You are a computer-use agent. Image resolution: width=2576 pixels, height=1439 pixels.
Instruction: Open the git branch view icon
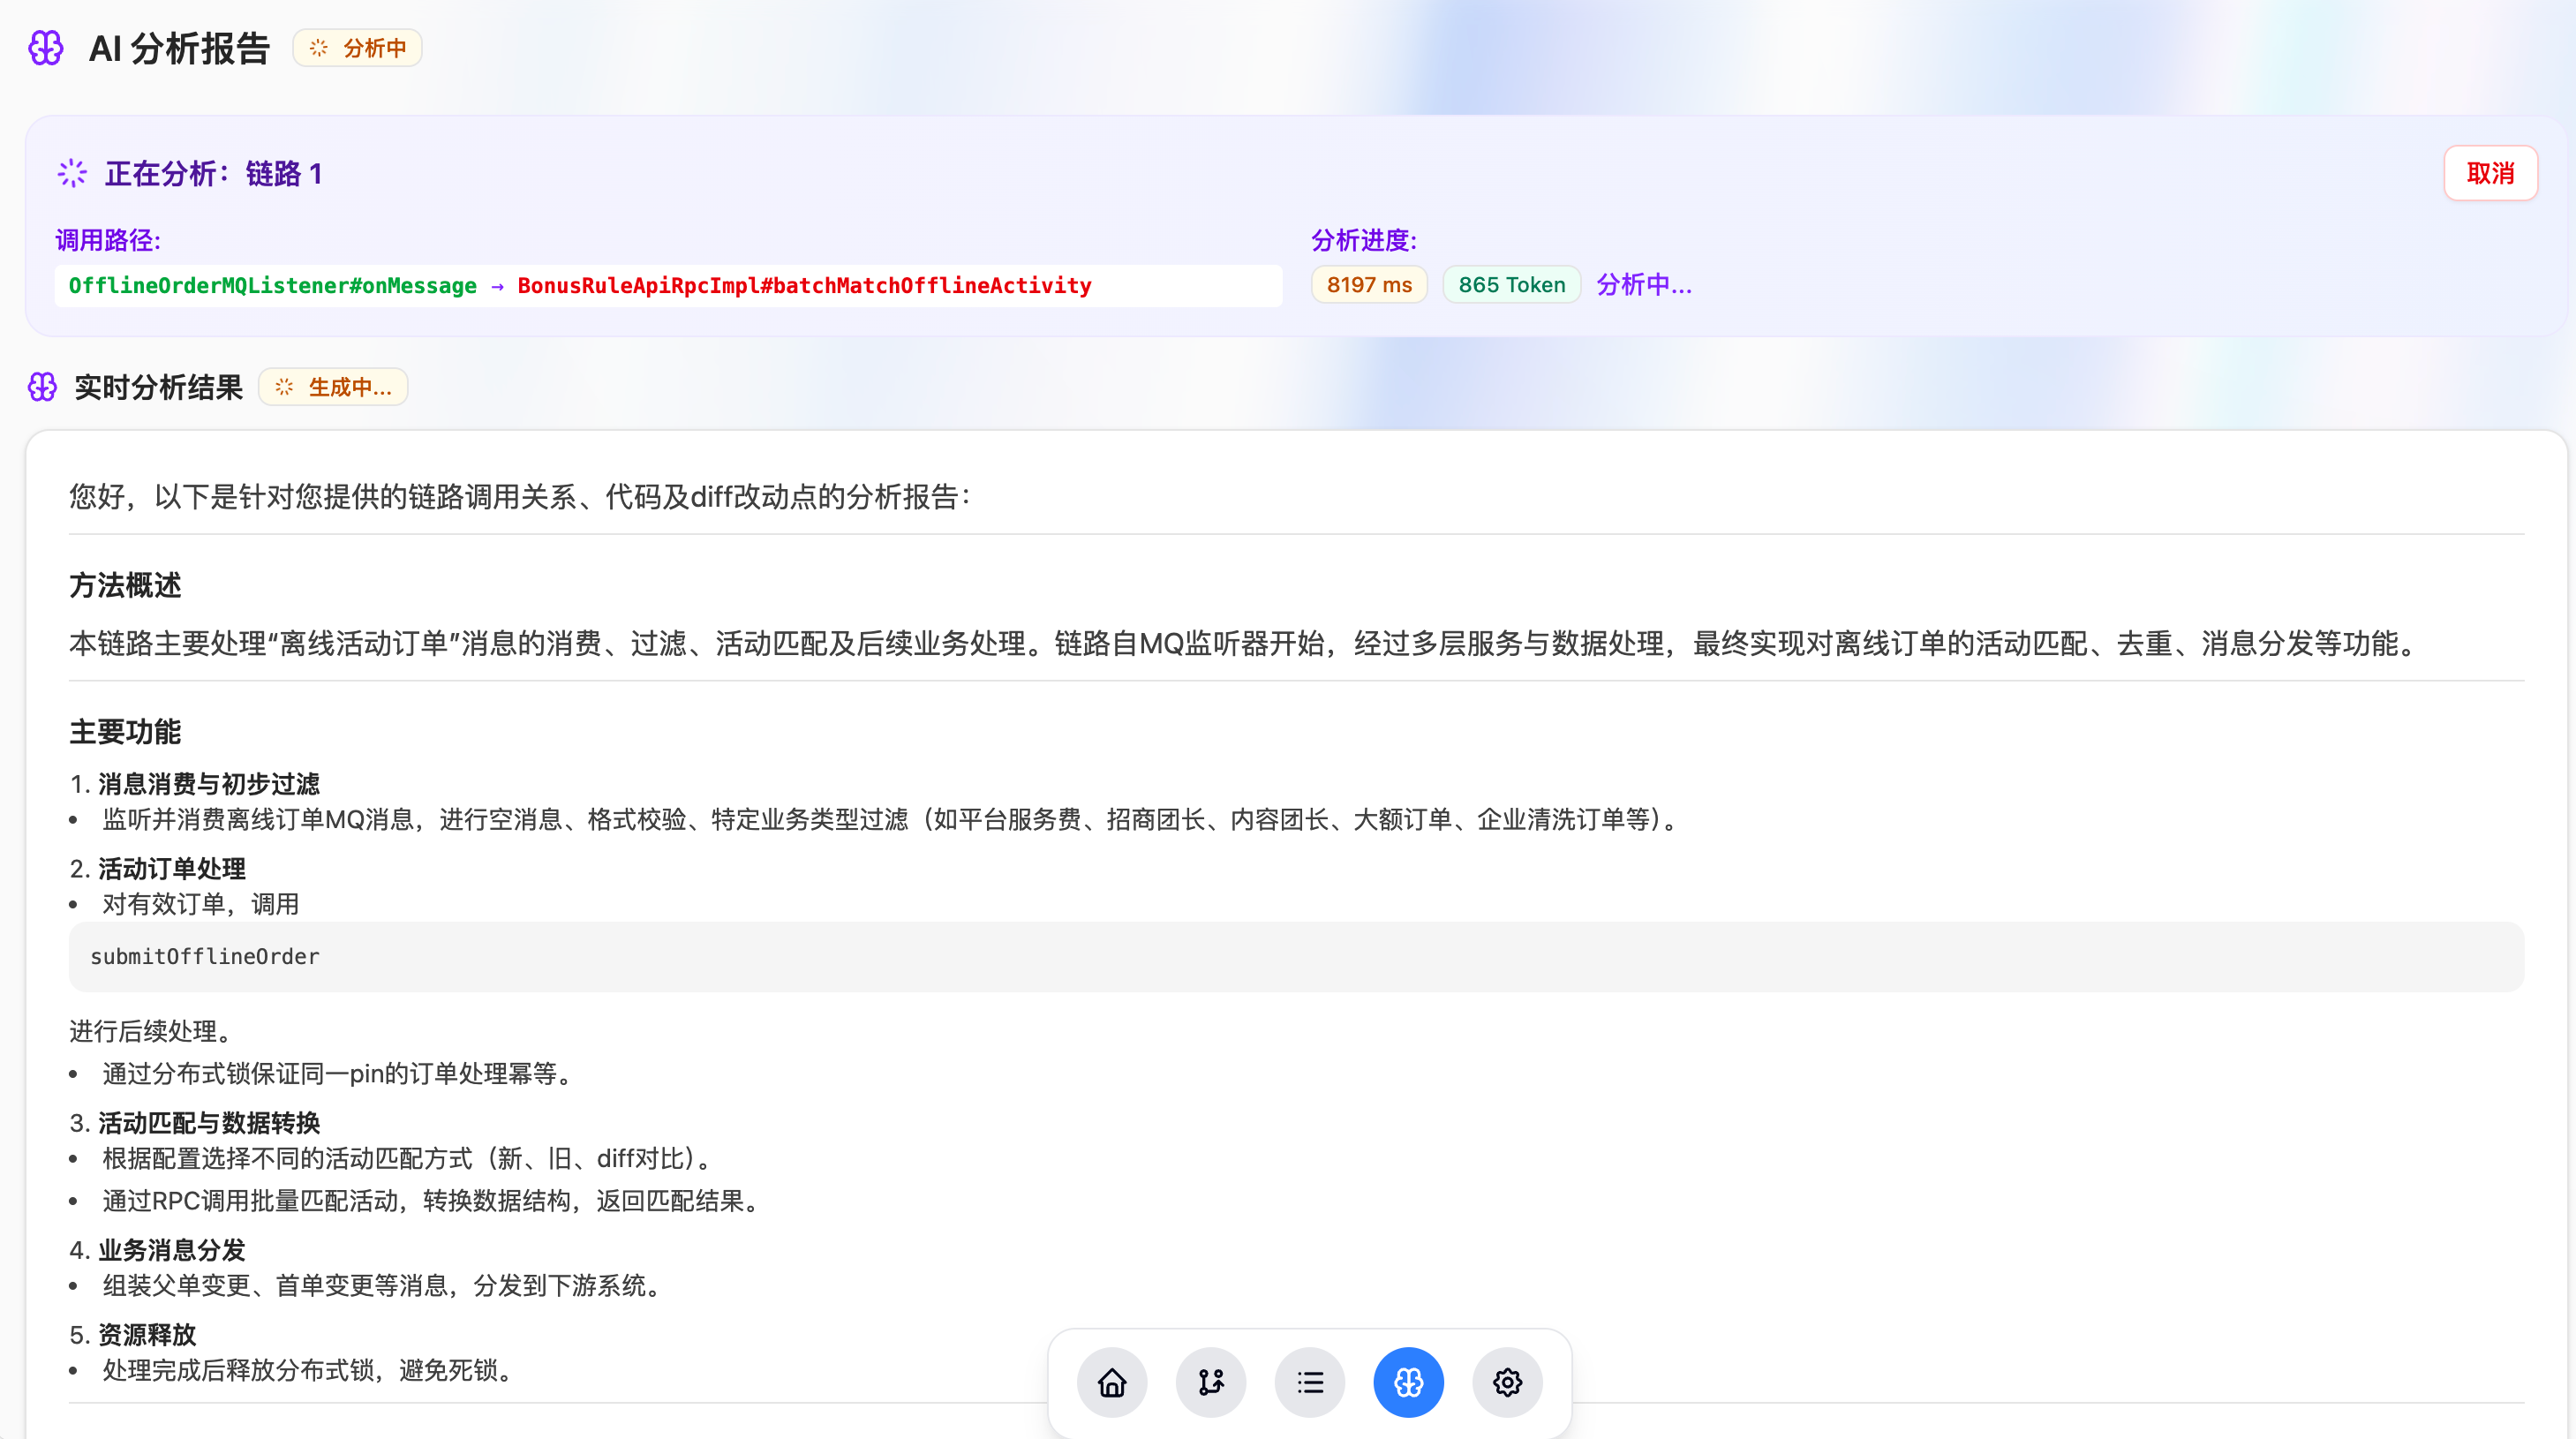(x=1211, y=1382)
